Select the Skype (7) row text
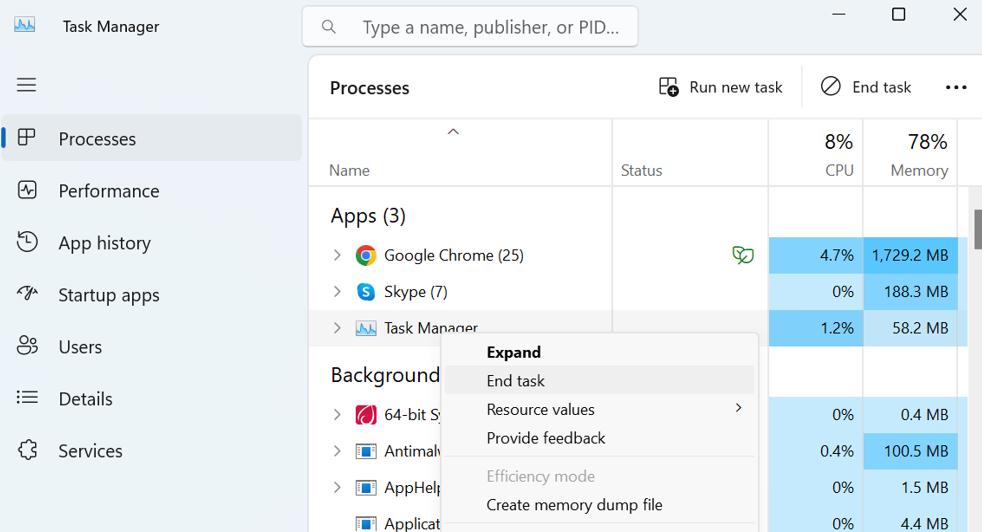This screenshot has height=532, width=982. 416,291
